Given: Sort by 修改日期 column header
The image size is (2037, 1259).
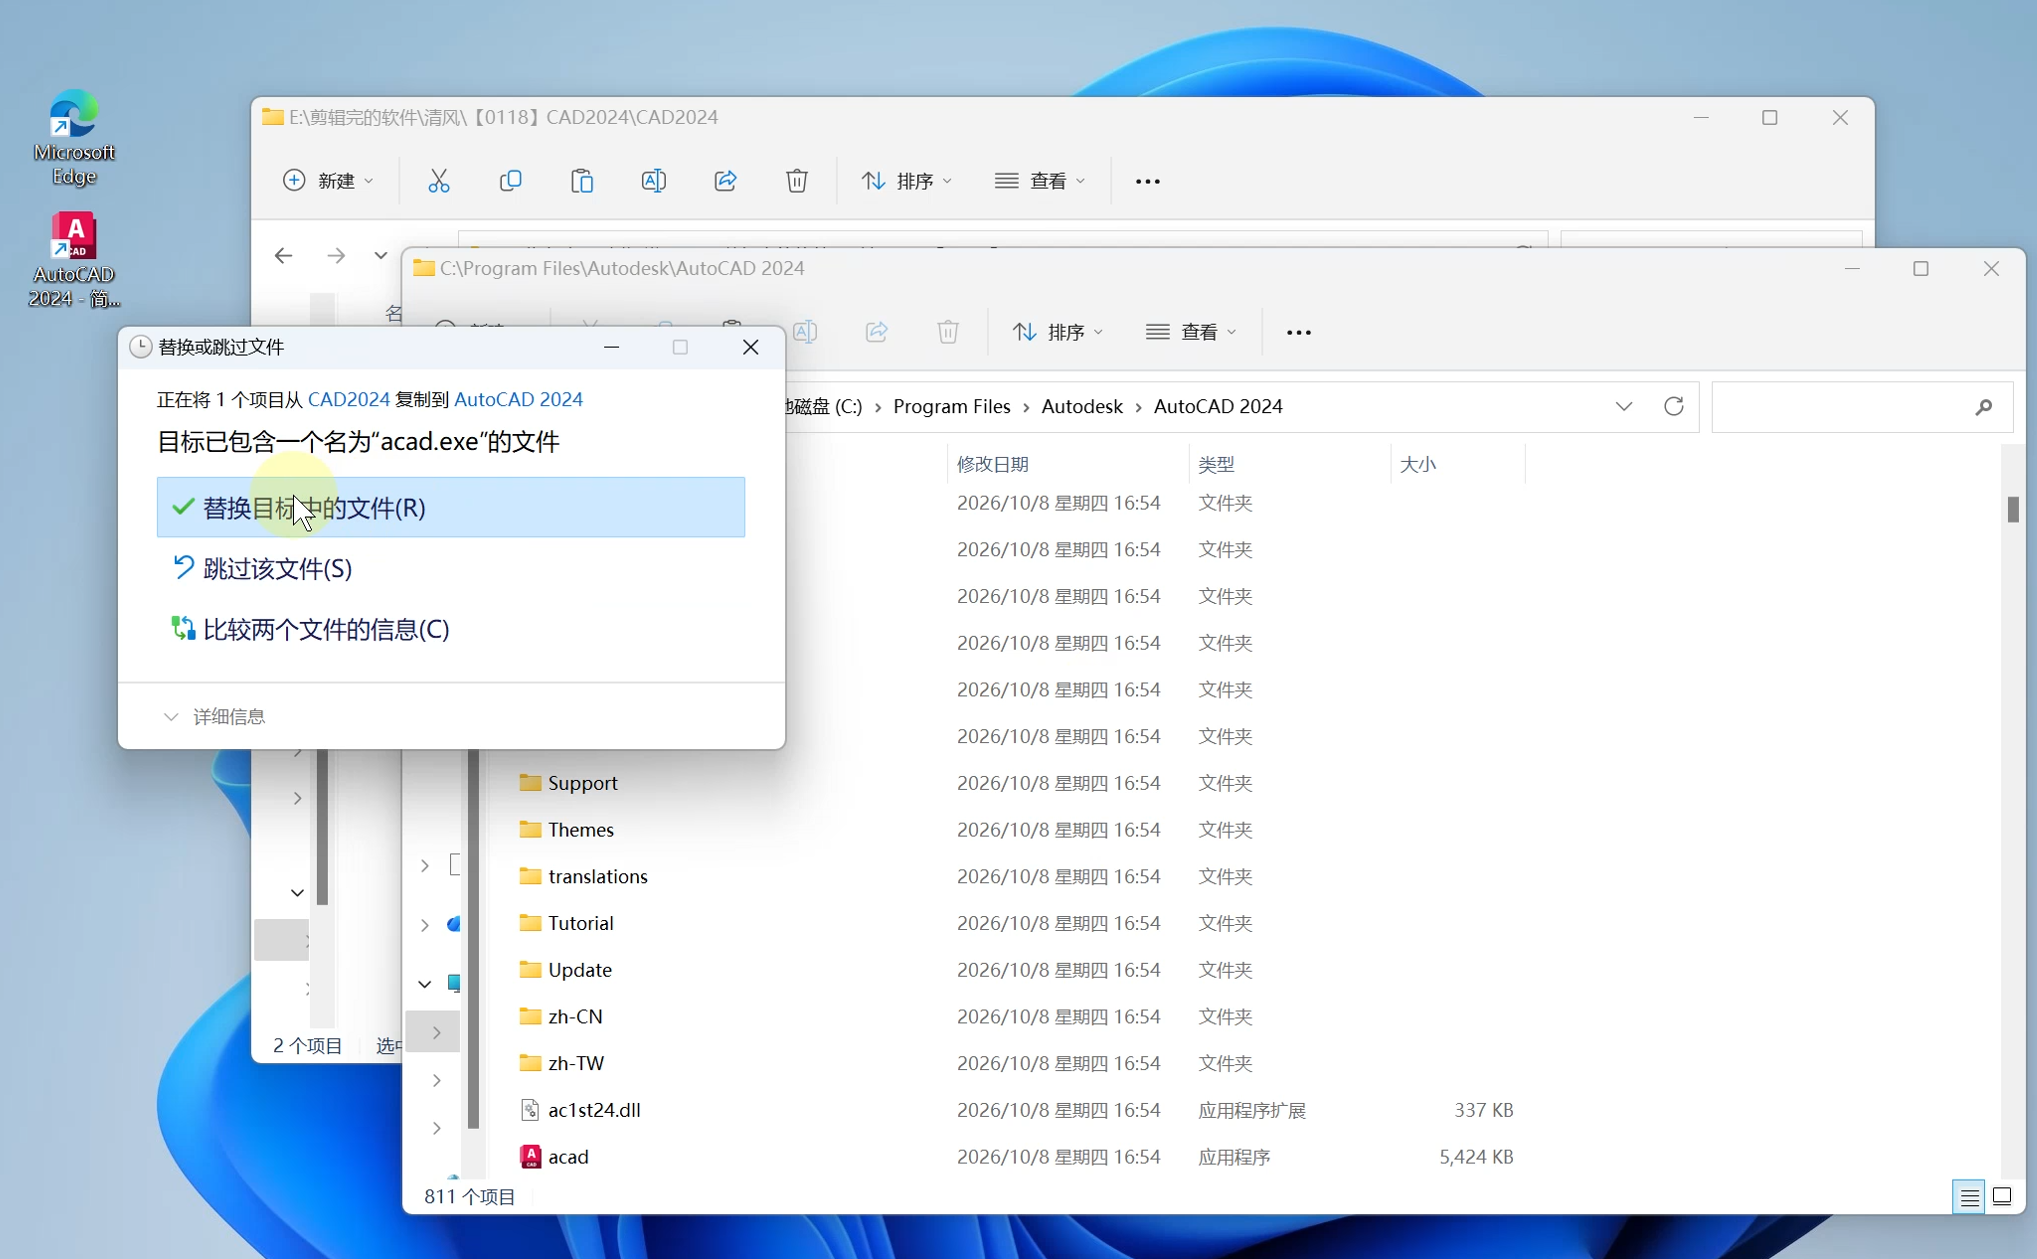Looking at the screenshot, I should pyautogui.click(x=1068, y=464).
